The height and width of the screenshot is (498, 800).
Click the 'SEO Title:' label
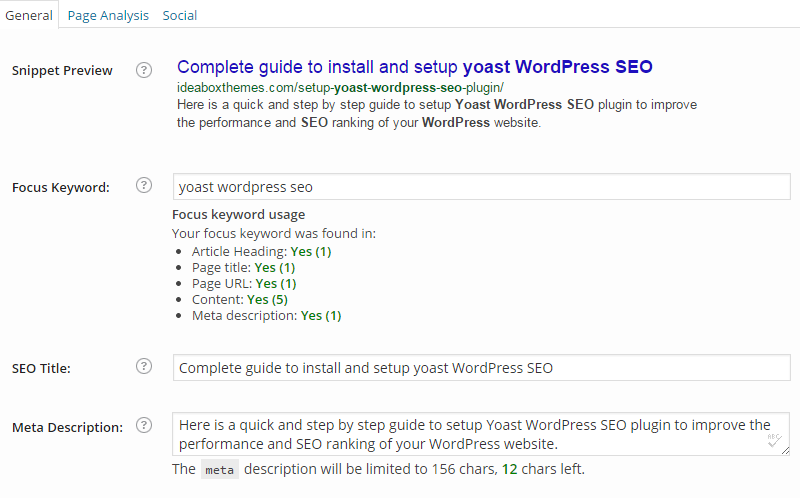41,368
